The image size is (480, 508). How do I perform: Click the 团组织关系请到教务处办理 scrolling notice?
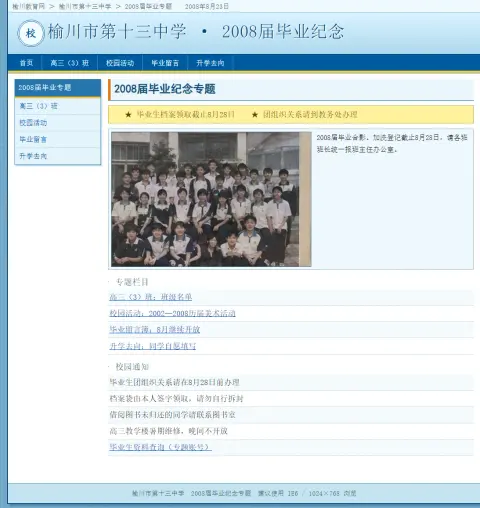pos(310,115)
